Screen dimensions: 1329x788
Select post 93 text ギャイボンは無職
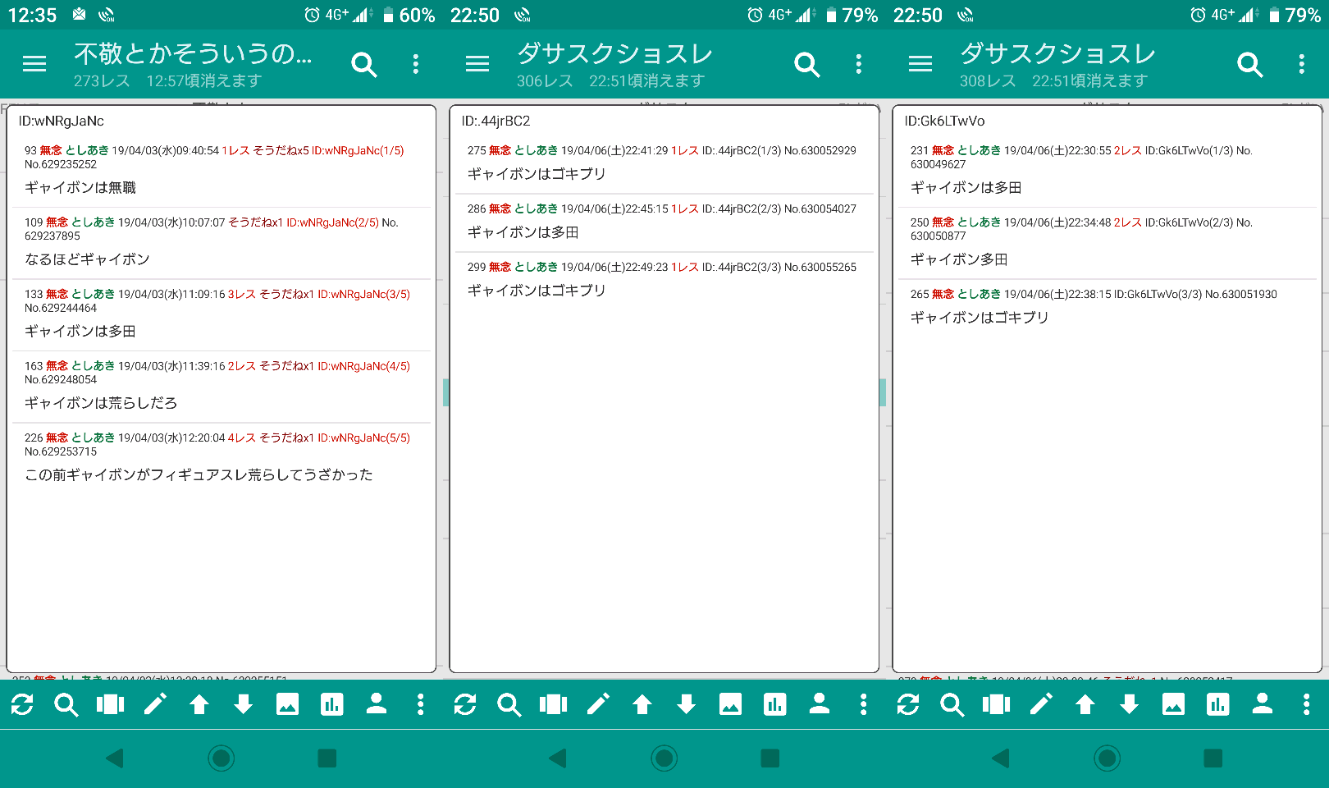point(80,187)
